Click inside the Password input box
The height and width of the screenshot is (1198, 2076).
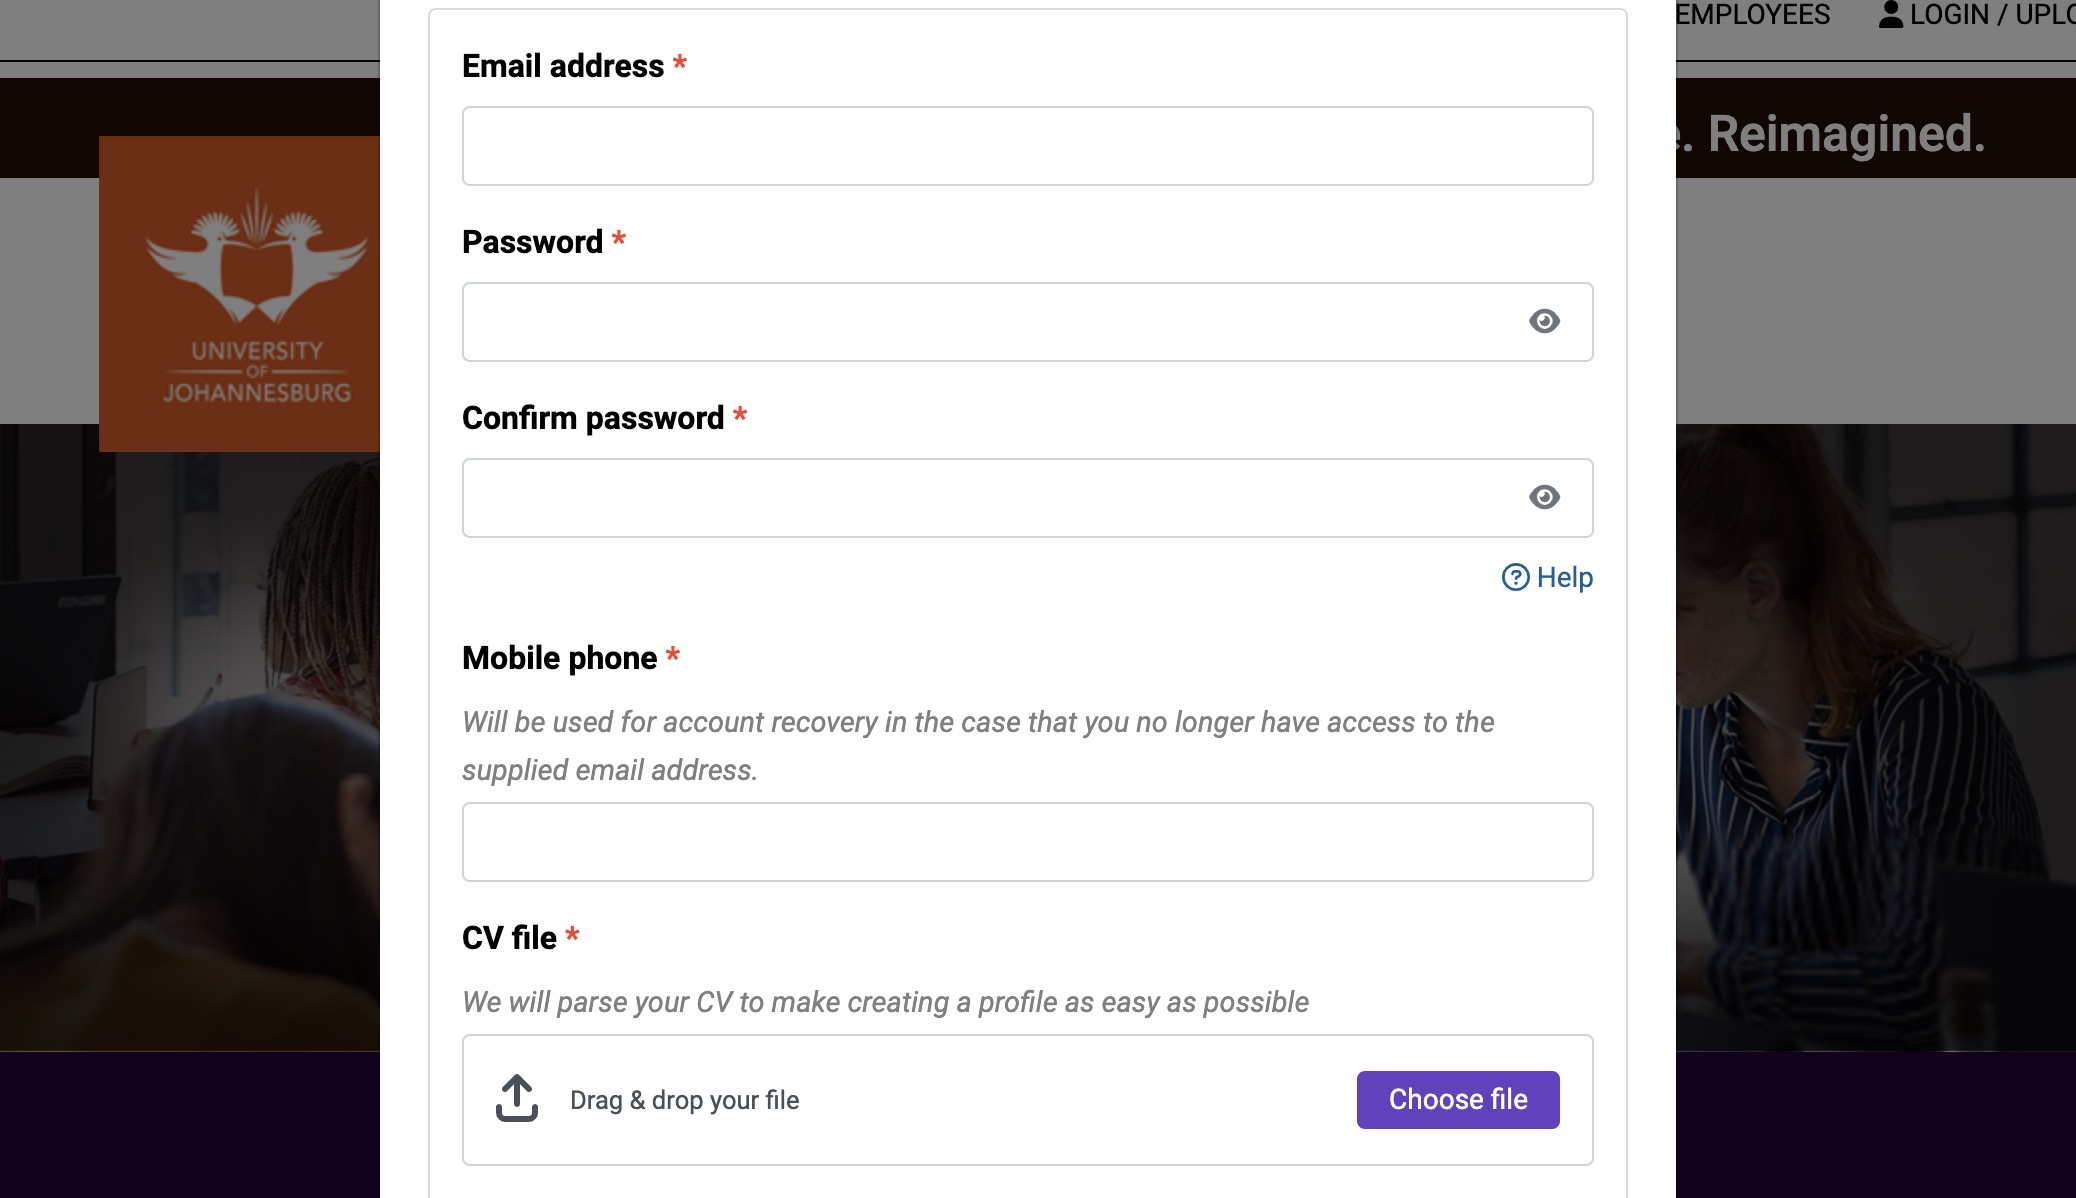click(x=990, y=322)
